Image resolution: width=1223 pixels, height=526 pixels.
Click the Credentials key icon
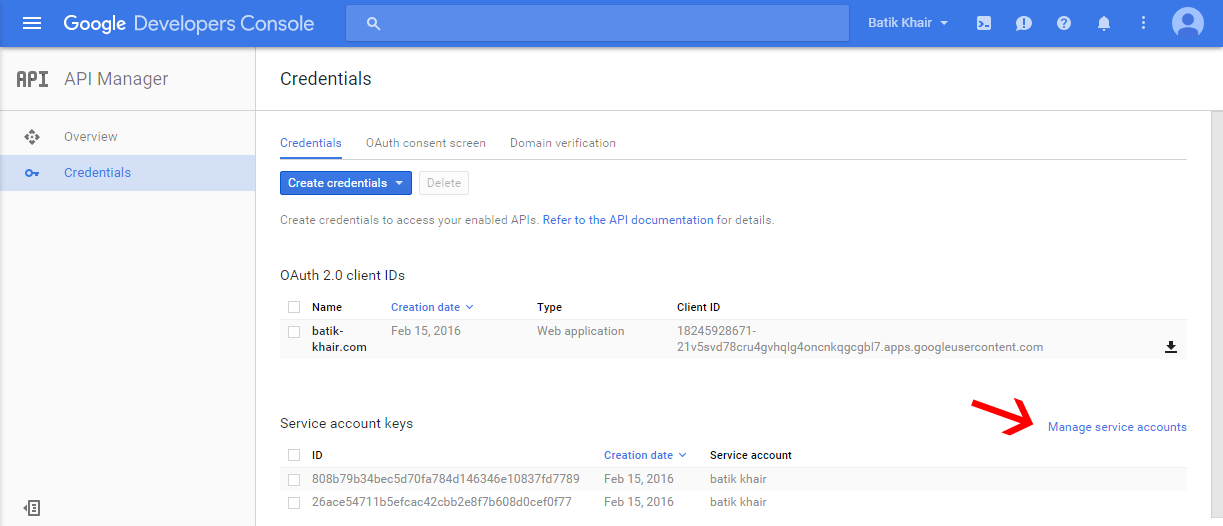click(32, 173)
